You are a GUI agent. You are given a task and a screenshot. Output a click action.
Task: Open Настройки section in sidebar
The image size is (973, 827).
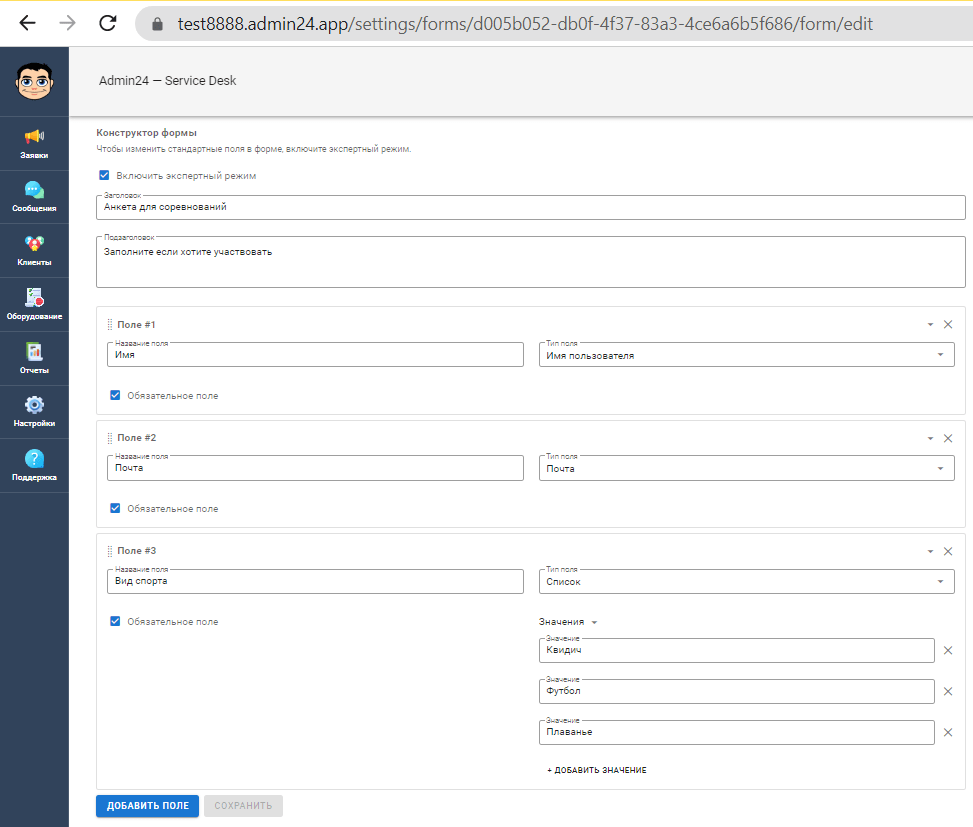(x=34, y=412)
